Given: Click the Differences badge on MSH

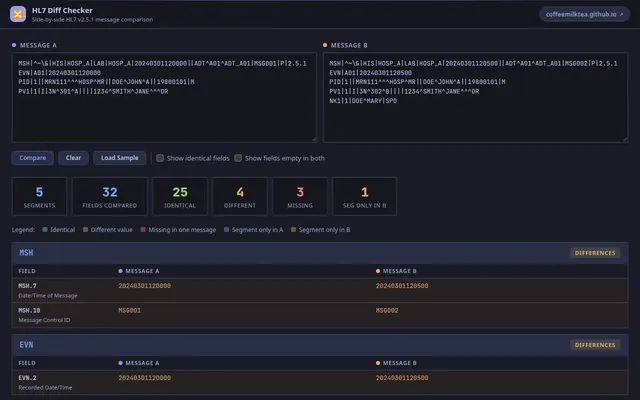Looking at the screenshot, I should pyautogui.click(x=595, y=253).
